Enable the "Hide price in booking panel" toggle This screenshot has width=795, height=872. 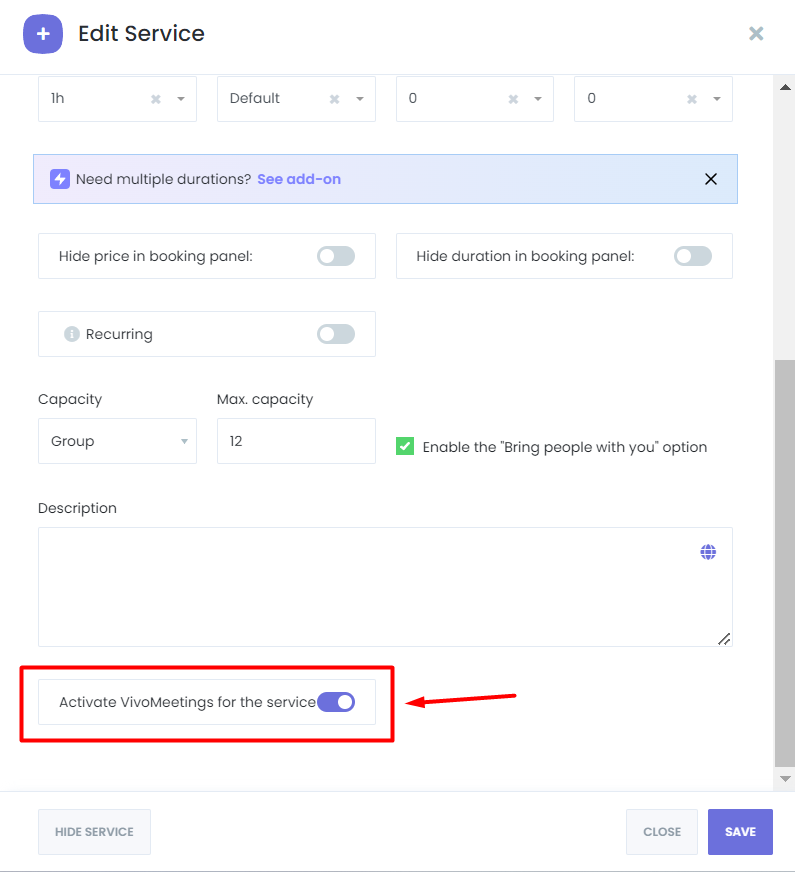pyautogui.click(x=335, y=256)
